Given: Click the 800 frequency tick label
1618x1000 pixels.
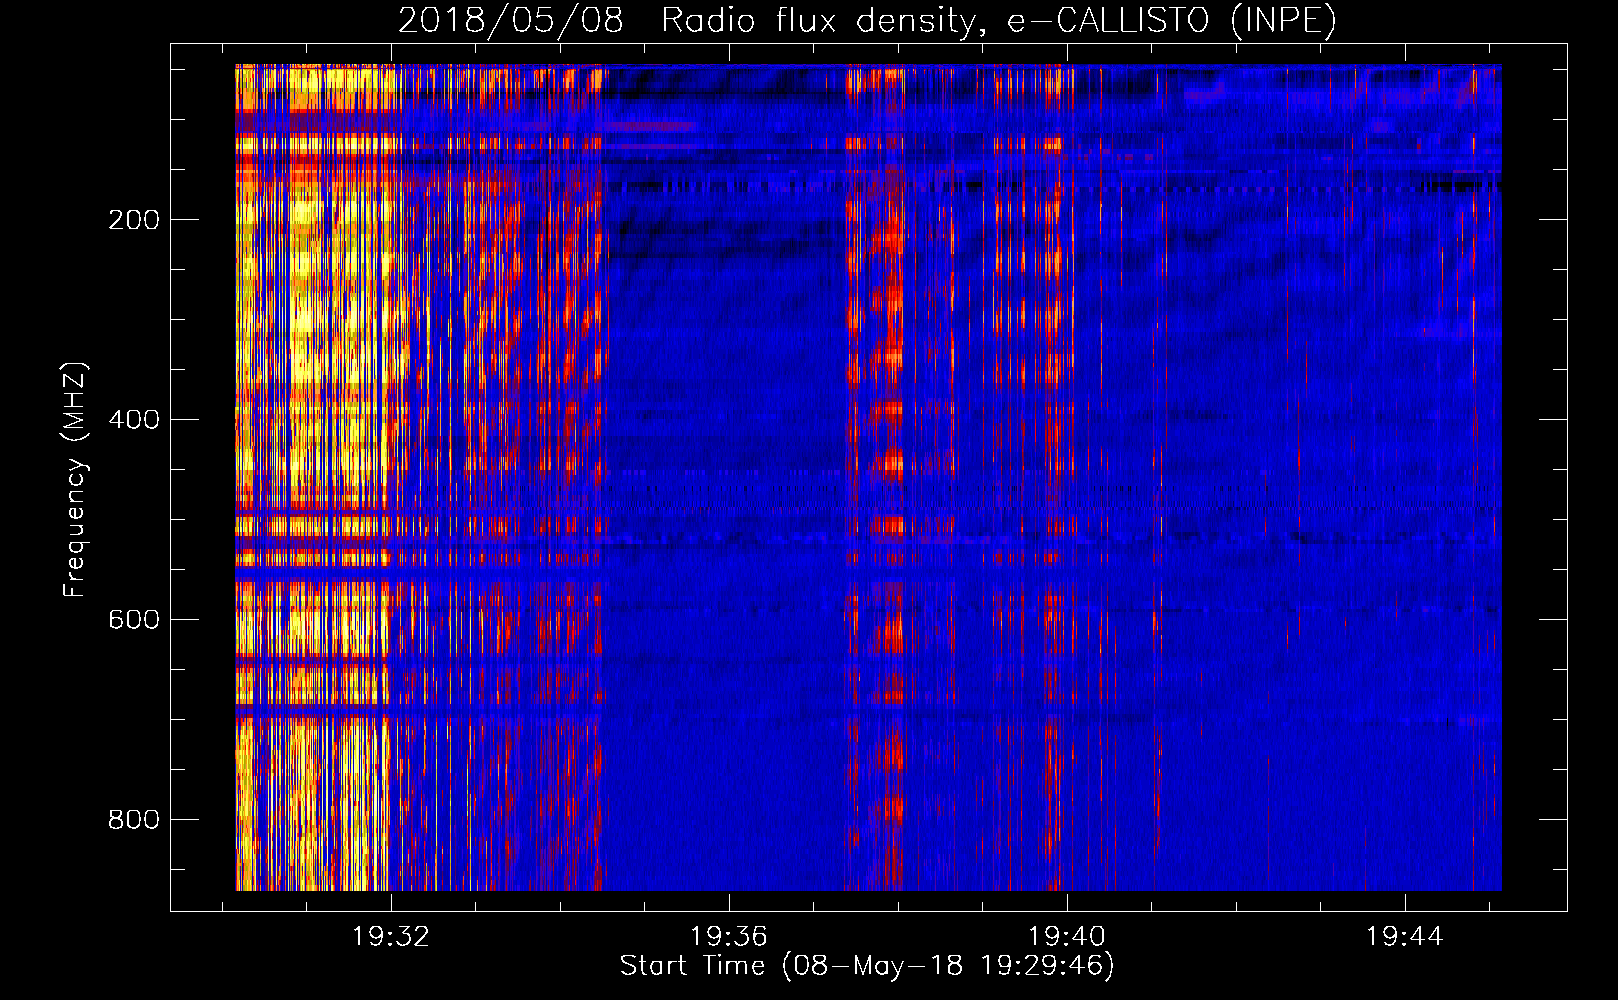Looking at the screenshot, I should coord(134,819).
